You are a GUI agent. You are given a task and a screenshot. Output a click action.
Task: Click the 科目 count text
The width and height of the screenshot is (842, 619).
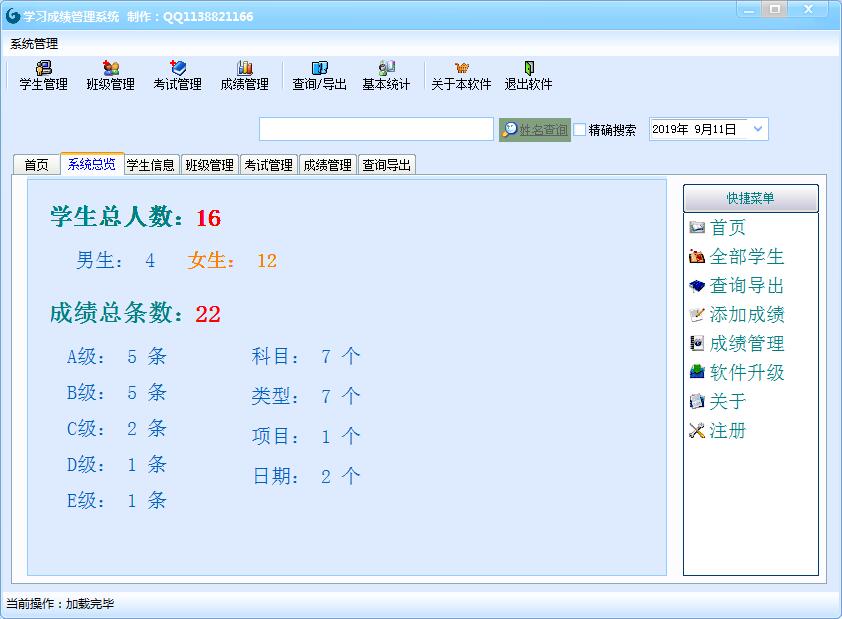click(x=306, y=356)
